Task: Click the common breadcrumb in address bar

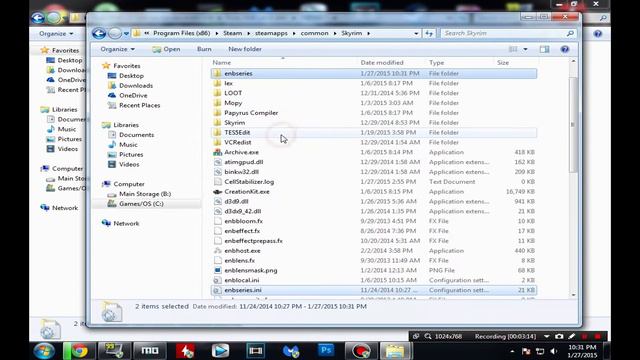Action: coord(314,33)
